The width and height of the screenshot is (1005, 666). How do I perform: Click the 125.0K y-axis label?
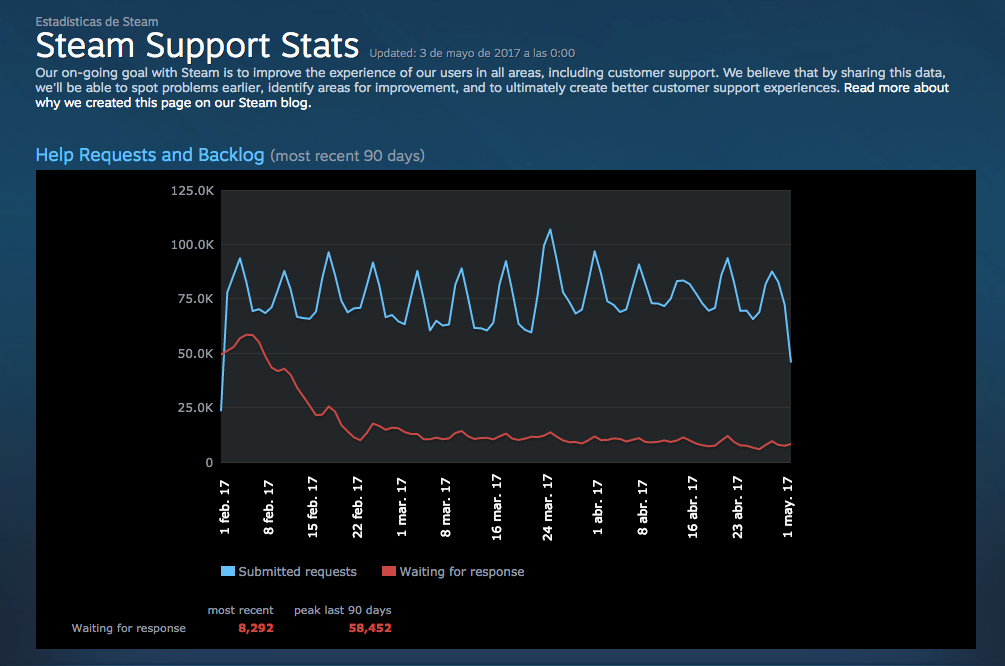pyautogui.click(x=192, y=190)
